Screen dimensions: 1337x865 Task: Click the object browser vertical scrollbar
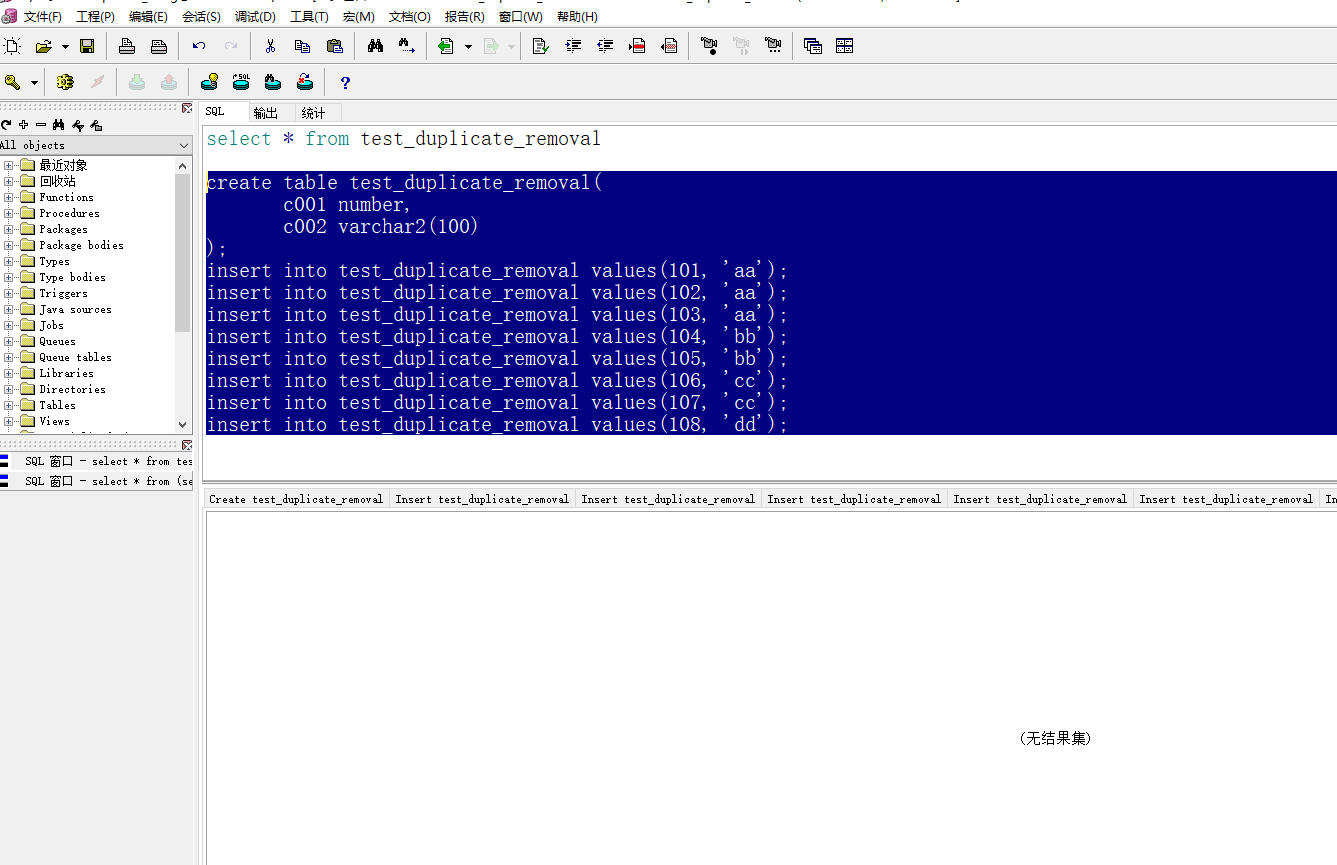point(182,250)
